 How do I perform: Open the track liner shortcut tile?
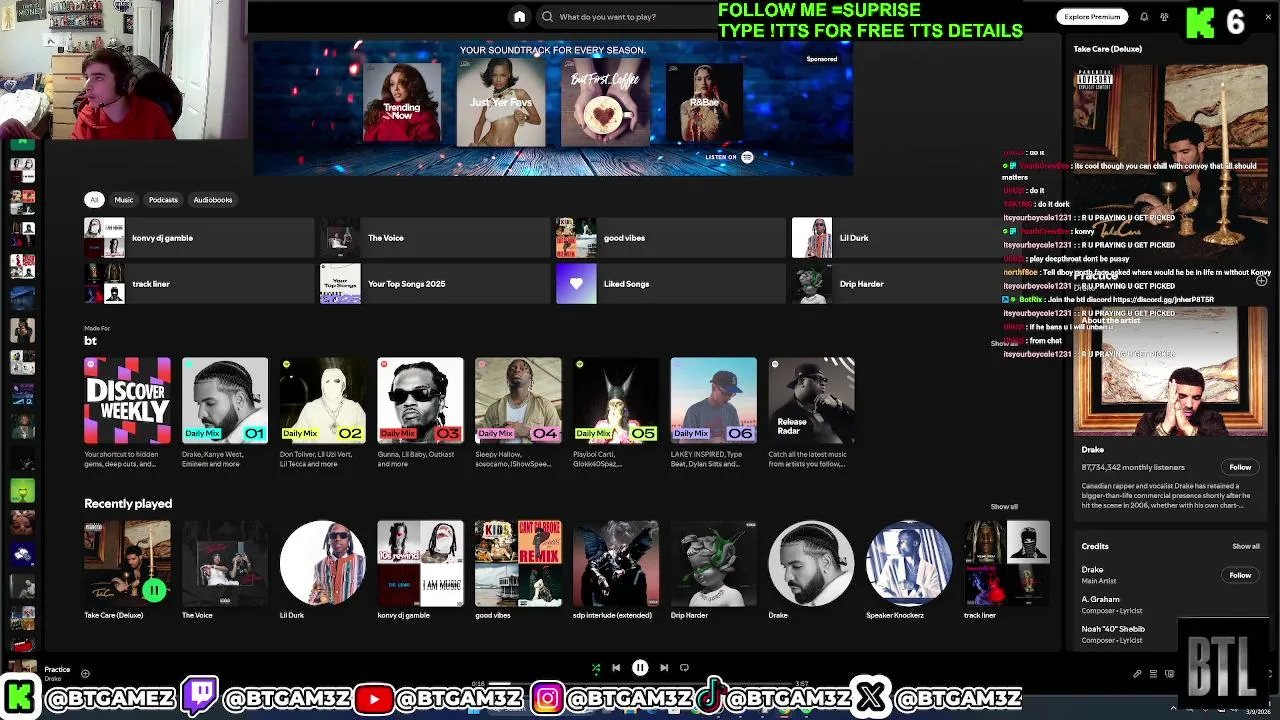[199, 284]
